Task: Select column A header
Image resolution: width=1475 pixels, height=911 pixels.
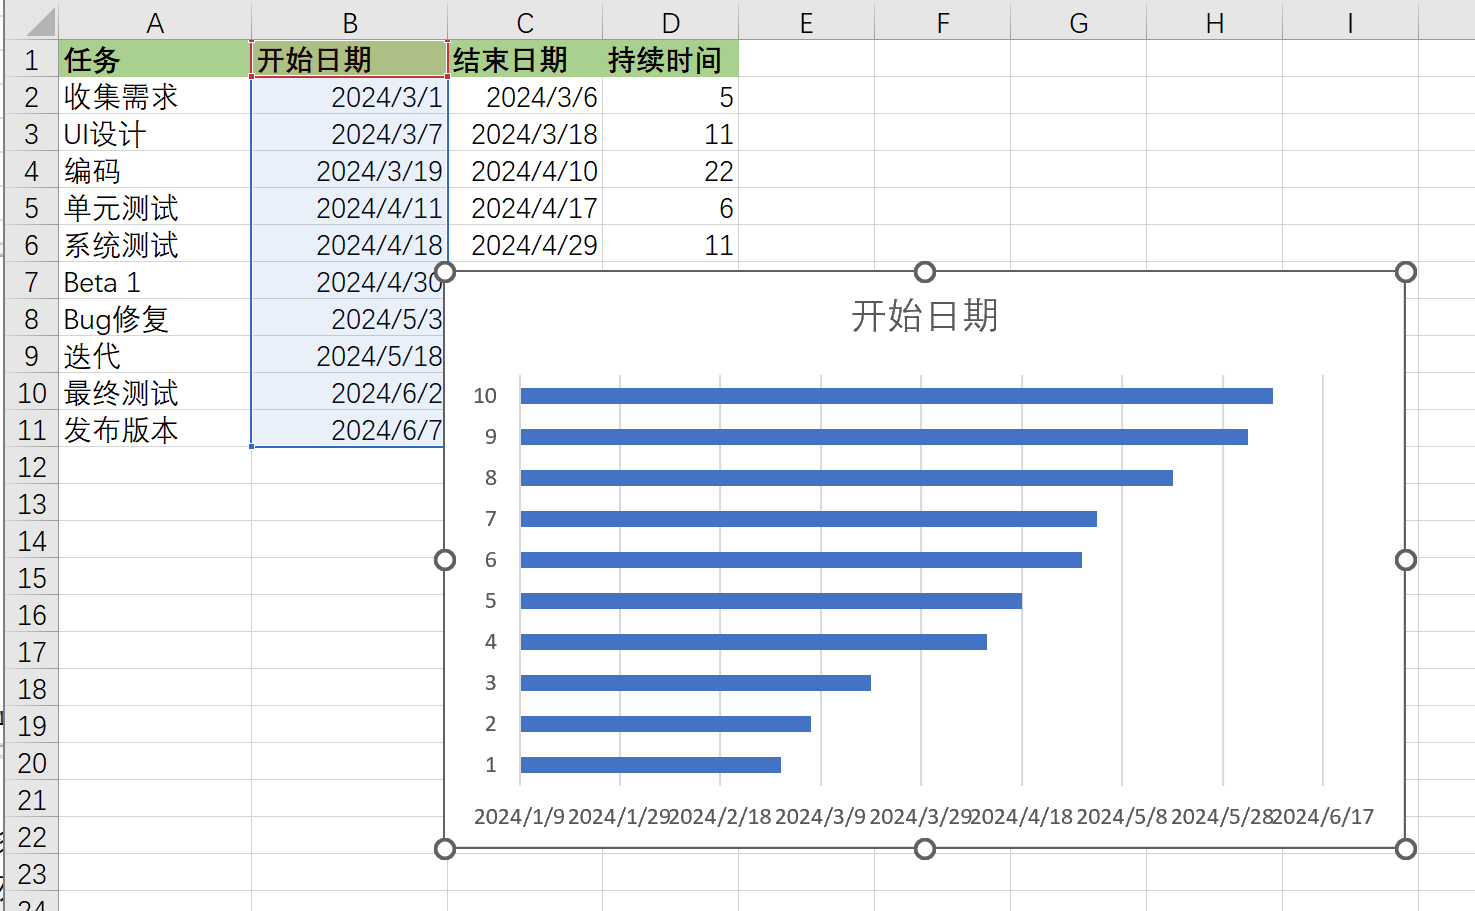Action: tap(155, 22)
